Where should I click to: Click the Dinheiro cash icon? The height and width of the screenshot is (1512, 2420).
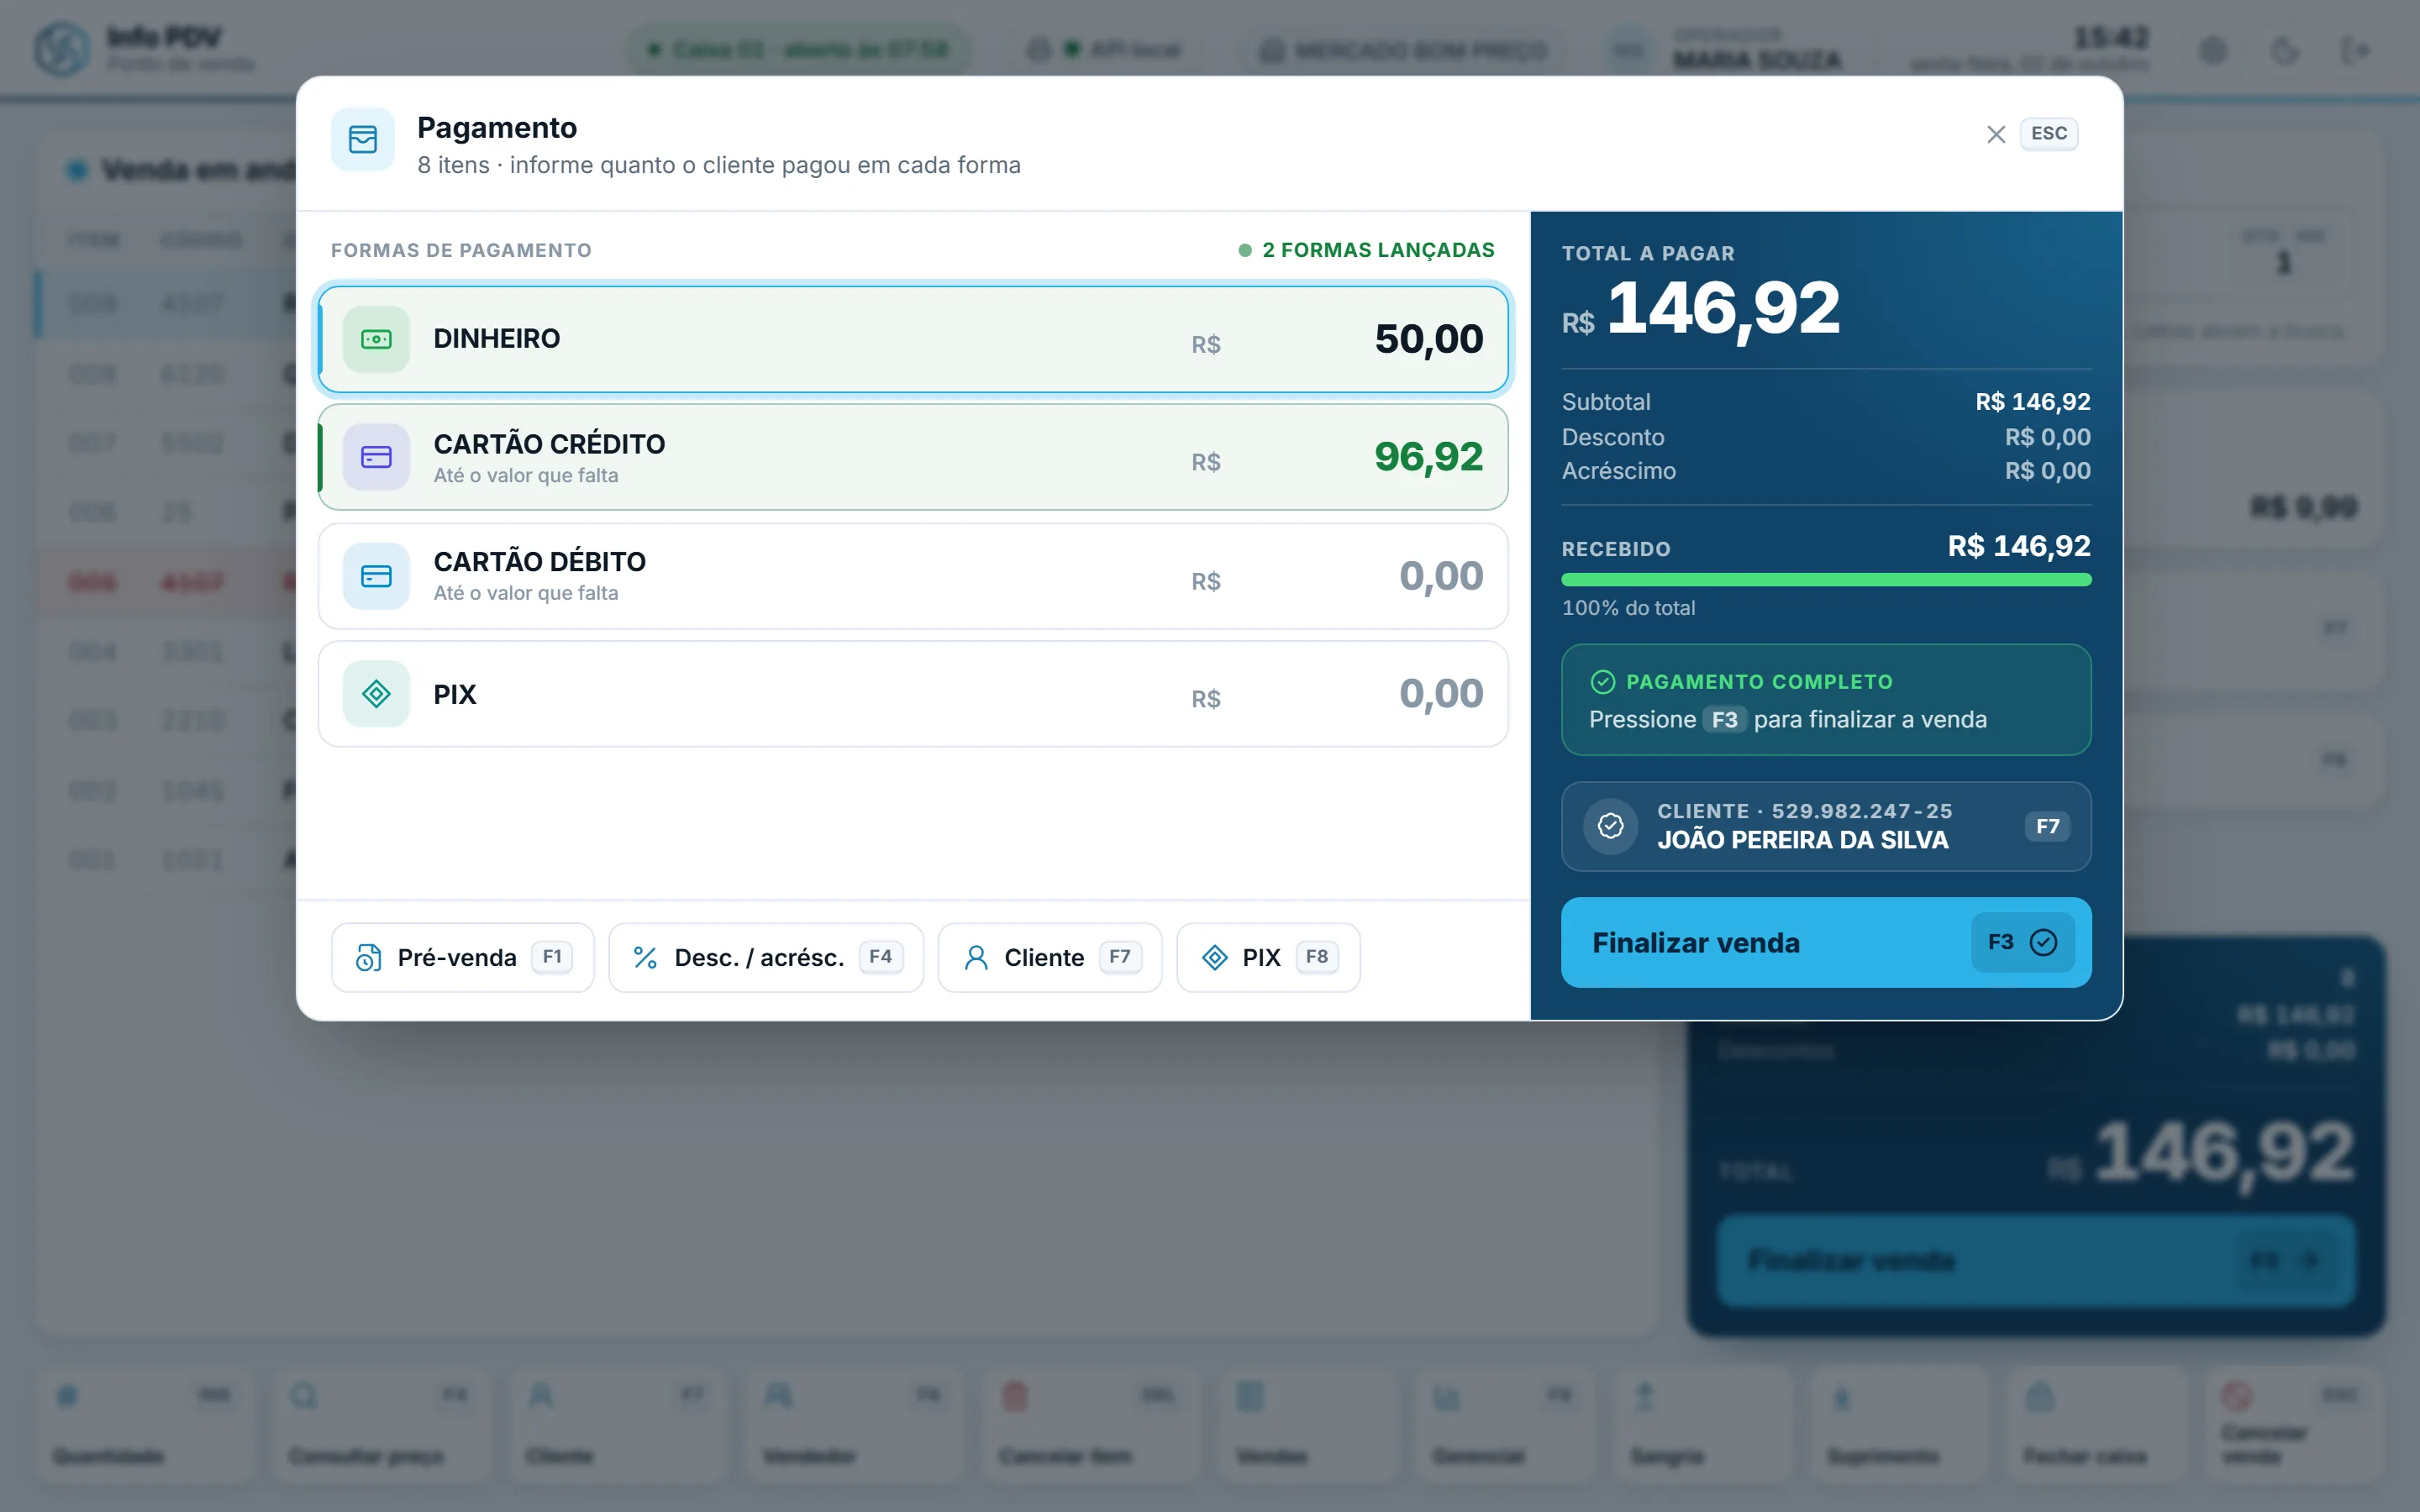click(376, 339)
